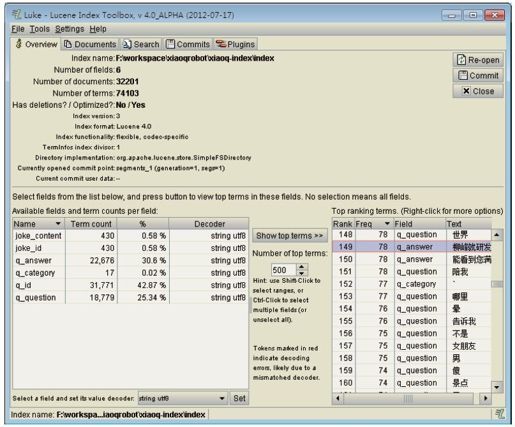Viewport: 515px width, 427px height.
Task: Select the q_question field row
Action: [130, 297]
